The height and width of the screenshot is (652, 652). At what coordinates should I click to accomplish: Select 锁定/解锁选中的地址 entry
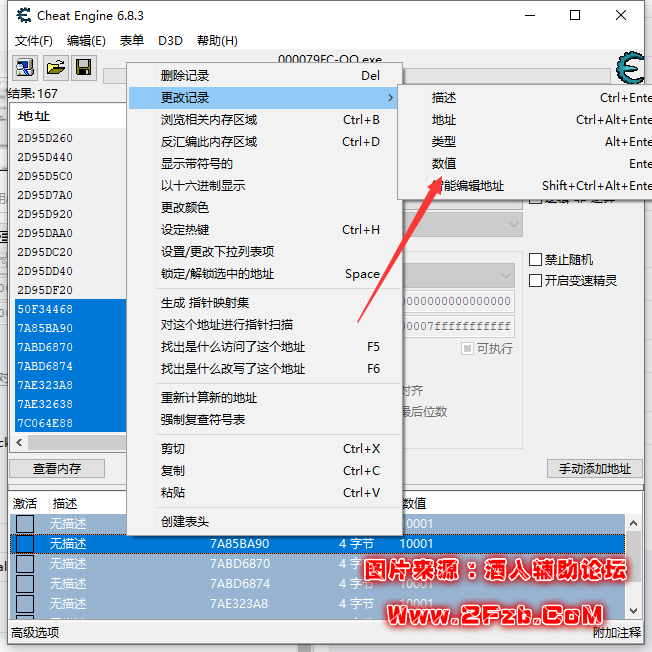tap(264, 274)
